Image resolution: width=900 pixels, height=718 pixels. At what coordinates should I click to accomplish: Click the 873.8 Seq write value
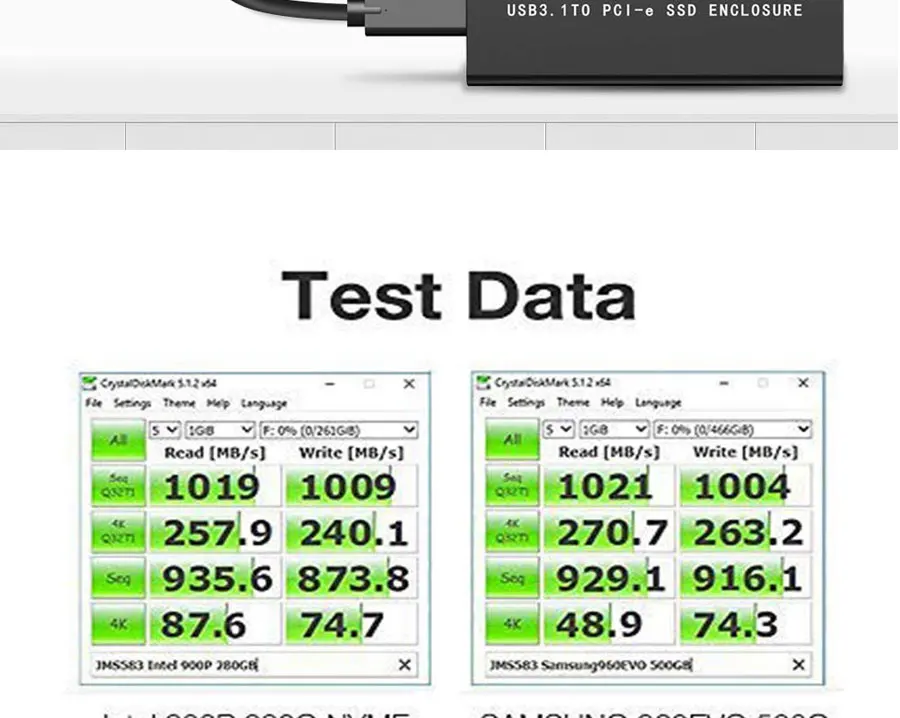tap(351, 579)
